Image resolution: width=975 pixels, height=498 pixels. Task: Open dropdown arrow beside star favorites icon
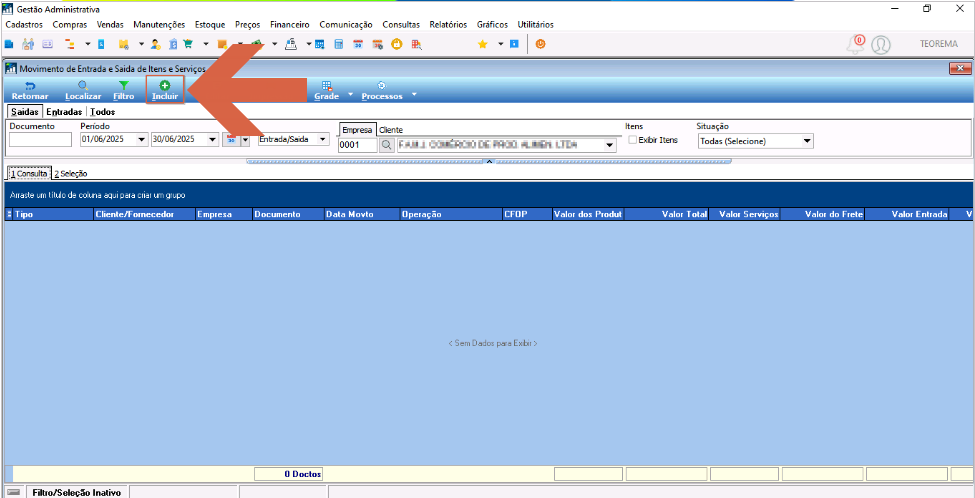coord(500,44)
